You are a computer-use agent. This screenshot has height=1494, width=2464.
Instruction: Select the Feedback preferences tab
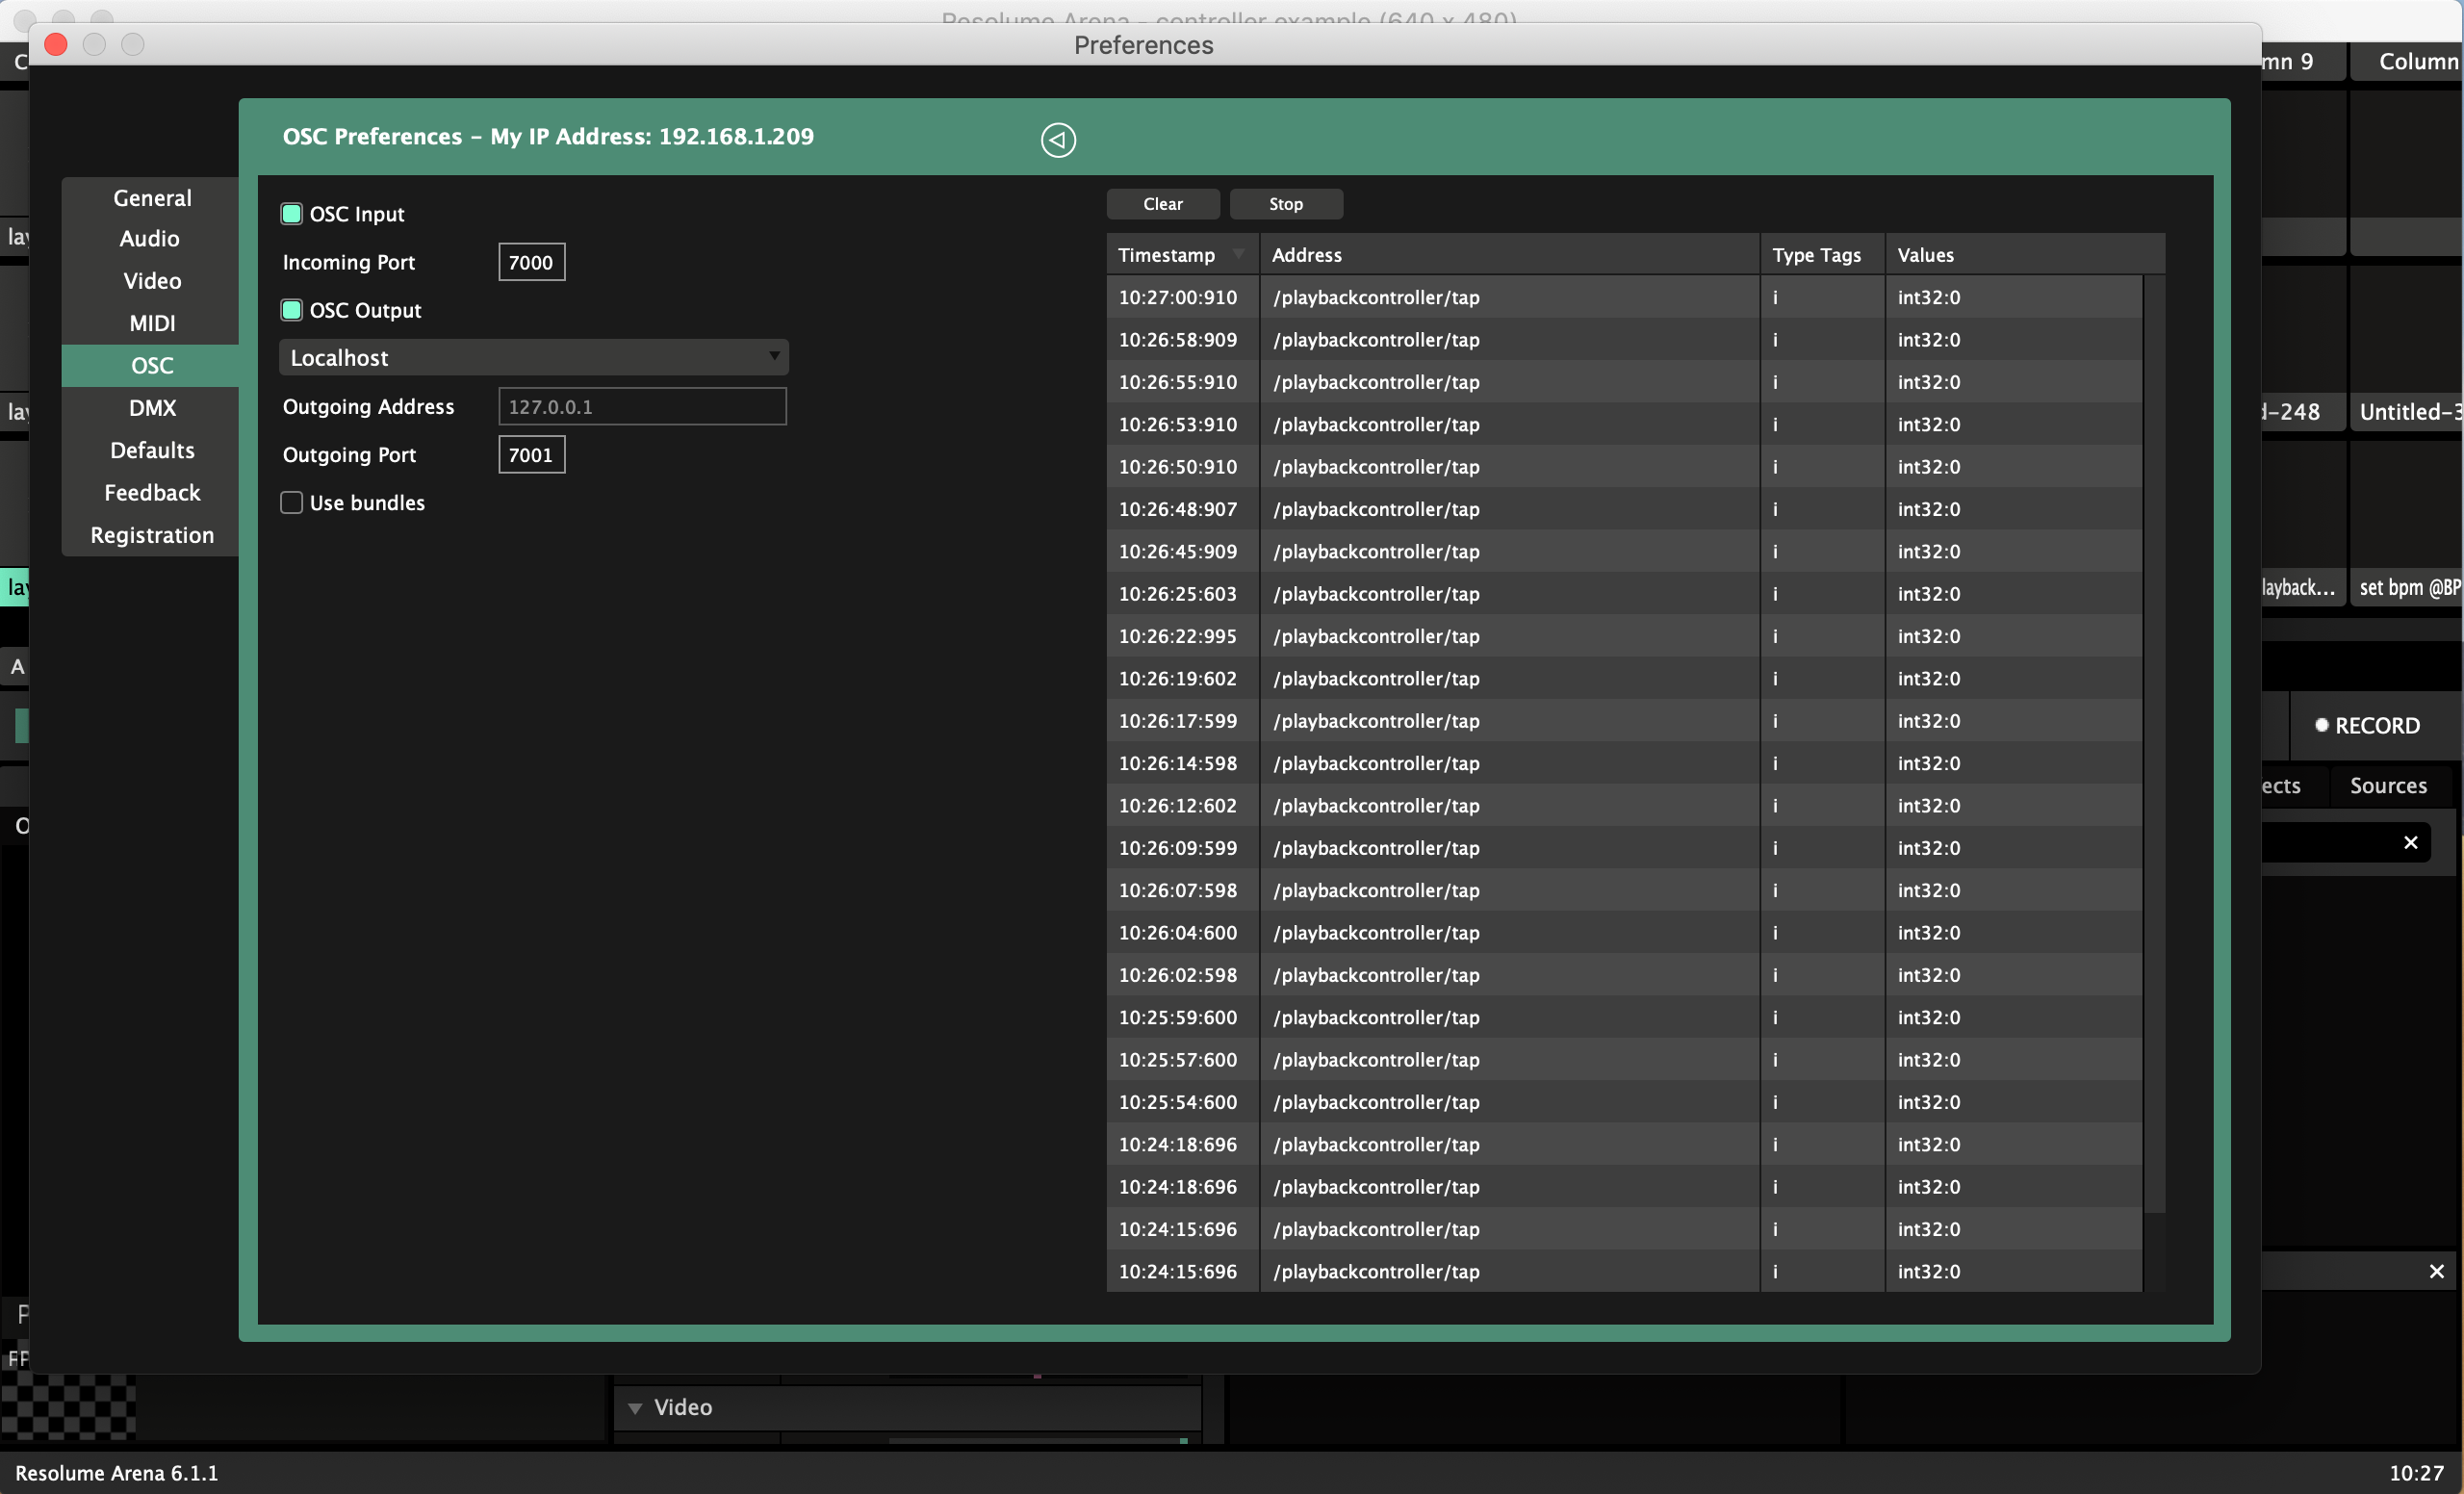(x=152, y=493)
